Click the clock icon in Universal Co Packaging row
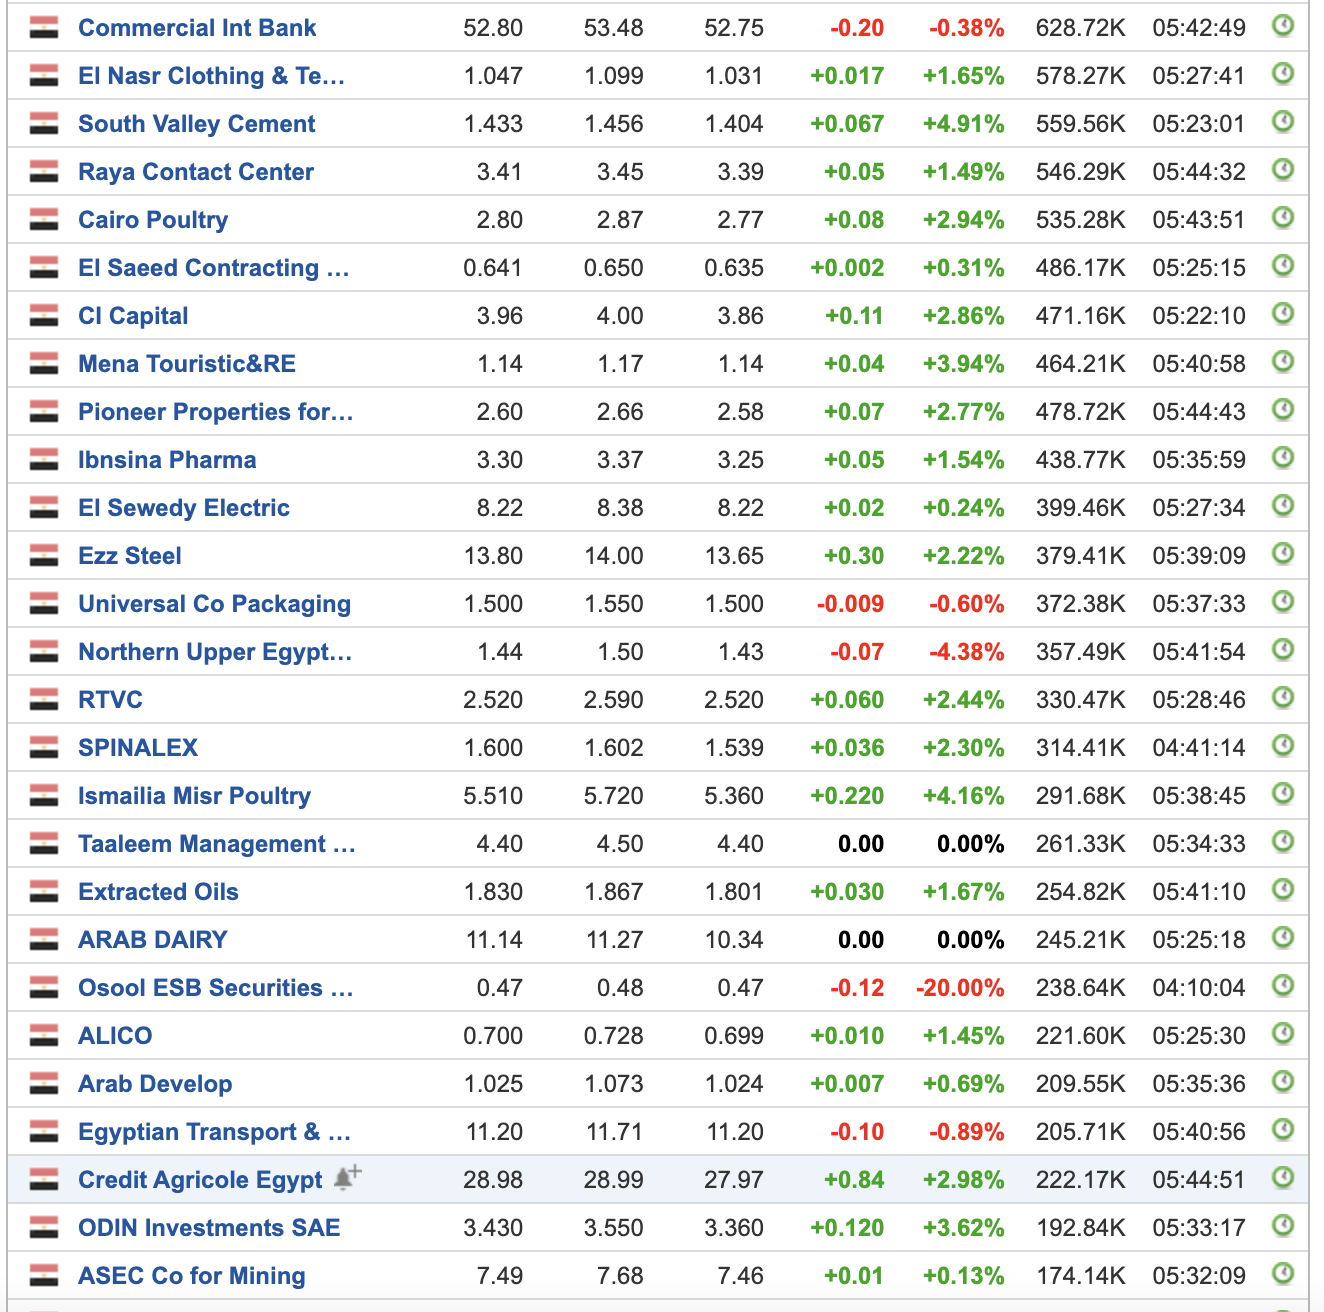Viewport: 1324px width, 1312px height. (1283, 602)
